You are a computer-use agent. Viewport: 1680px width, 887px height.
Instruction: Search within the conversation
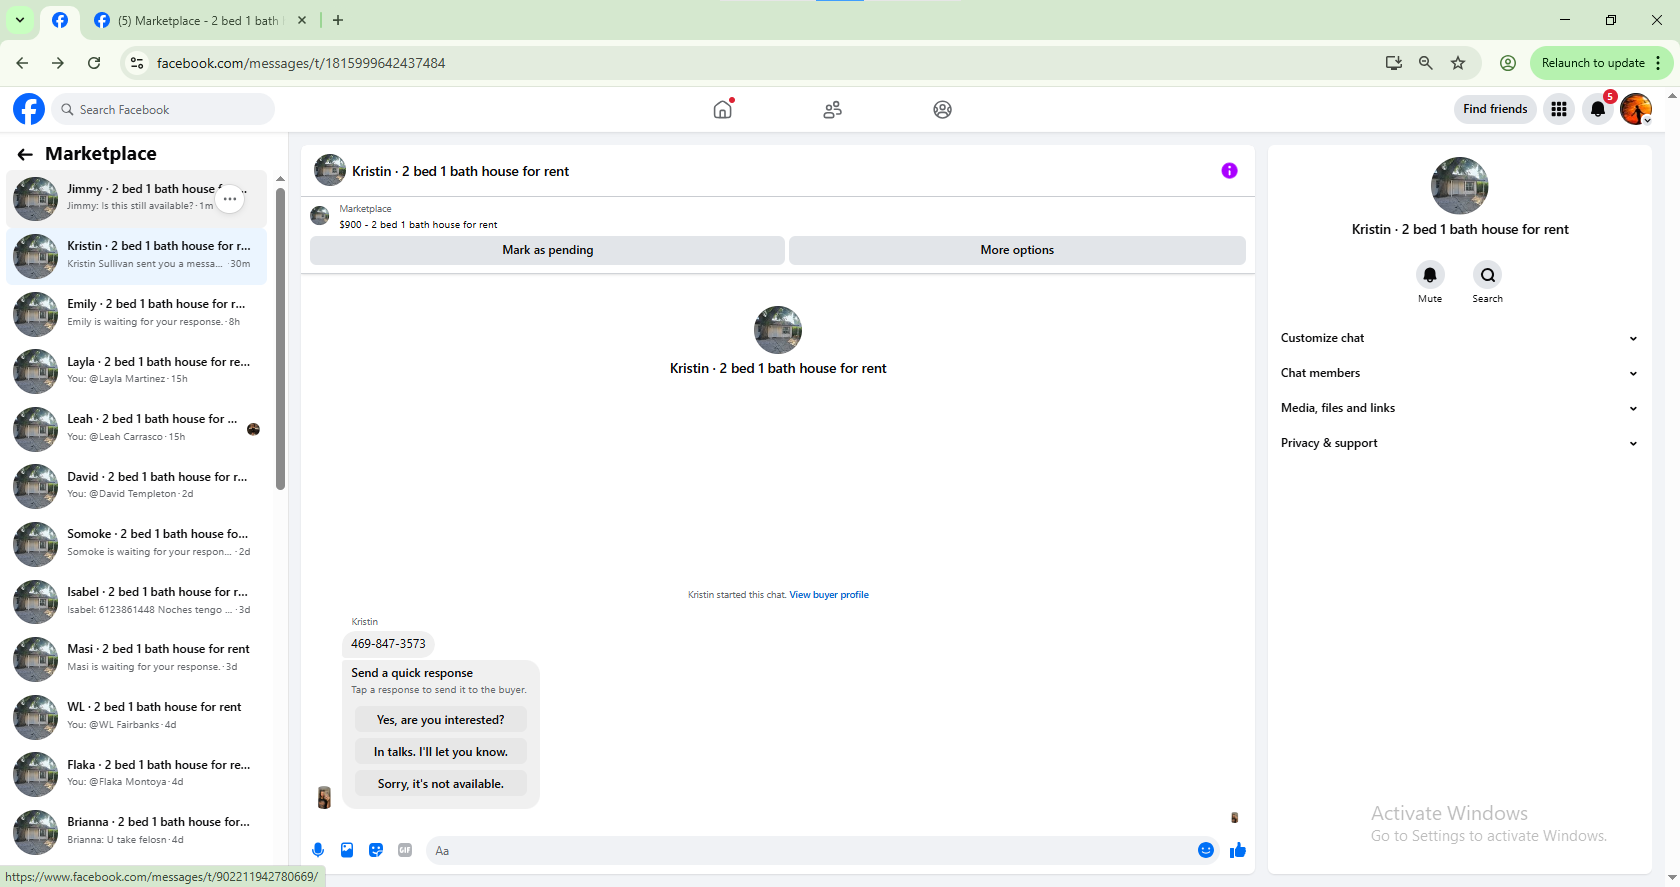tap(1487, 275)
